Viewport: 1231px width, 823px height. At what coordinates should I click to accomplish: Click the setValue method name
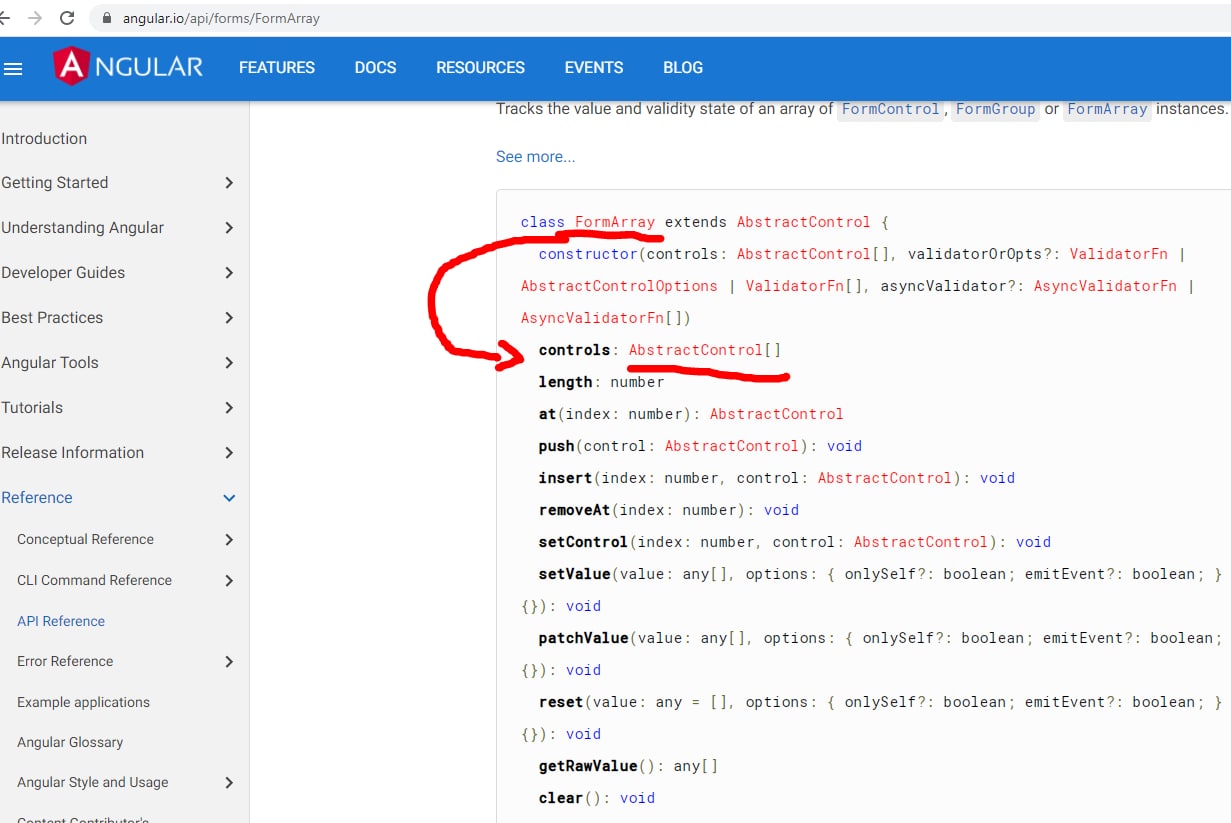click(x=574, y=574)
